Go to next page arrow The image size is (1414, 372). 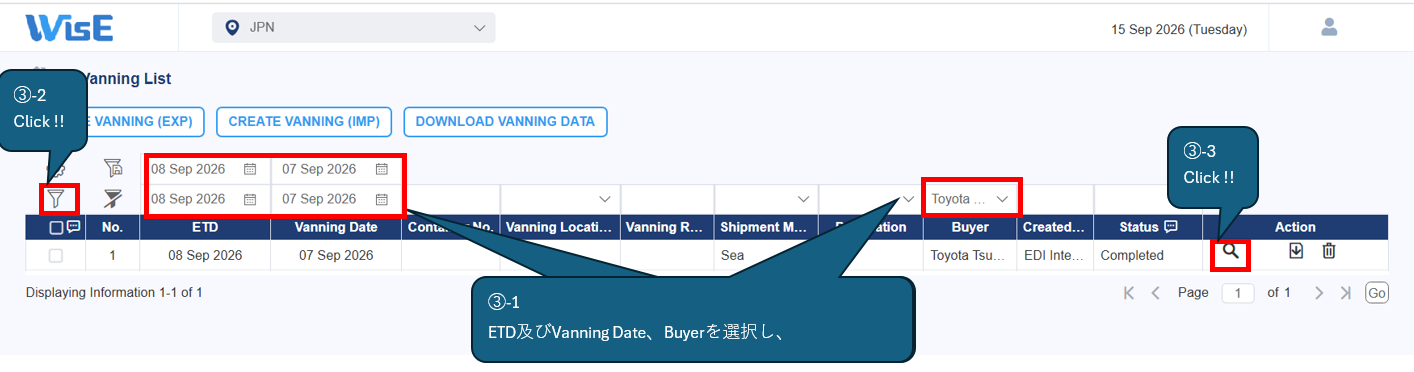(x=1319, y=293)
